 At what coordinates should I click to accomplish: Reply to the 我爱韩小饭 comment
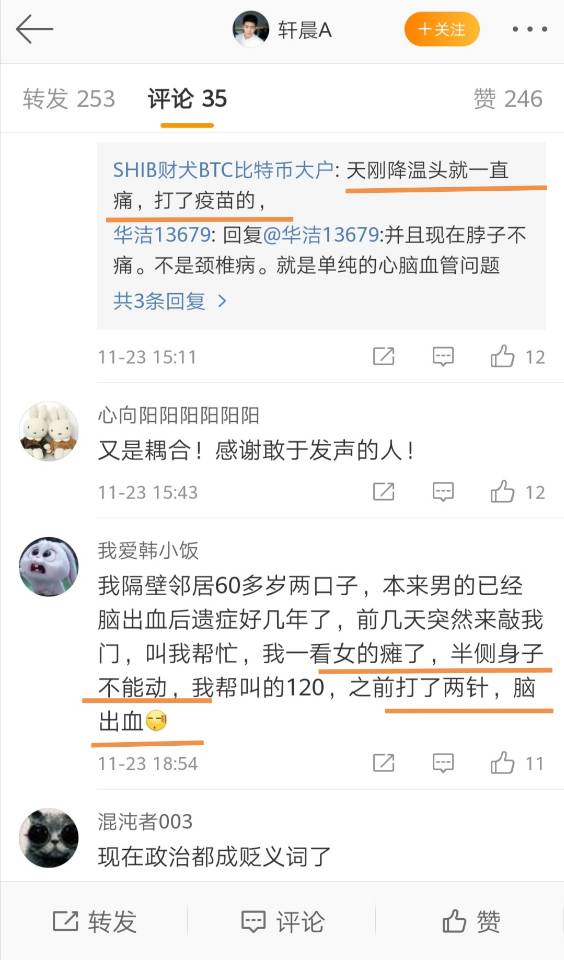[443, 763]
